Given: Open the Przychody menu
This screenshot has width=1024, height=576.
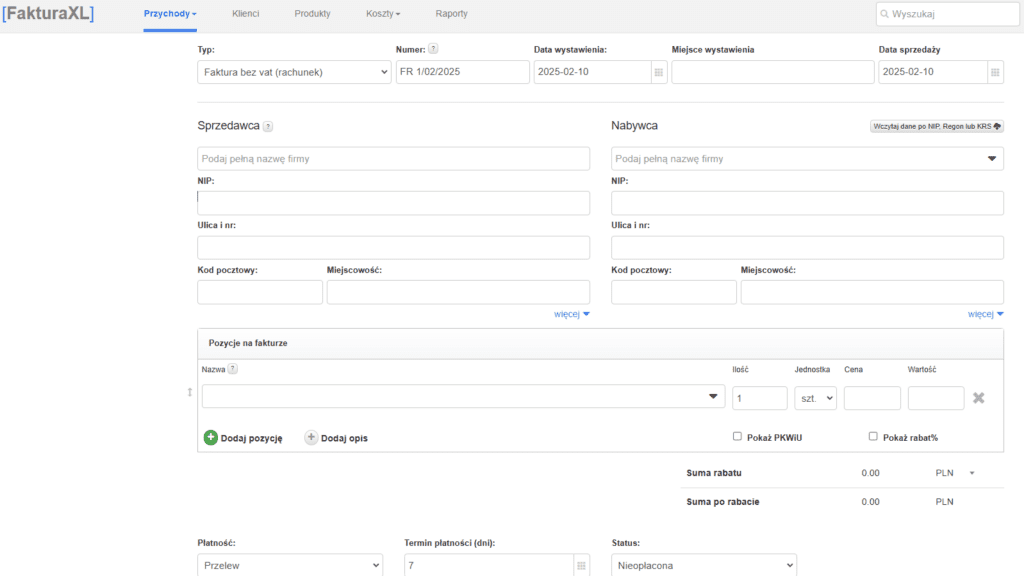Looking at the screenshot, I should tap(169, 14).
